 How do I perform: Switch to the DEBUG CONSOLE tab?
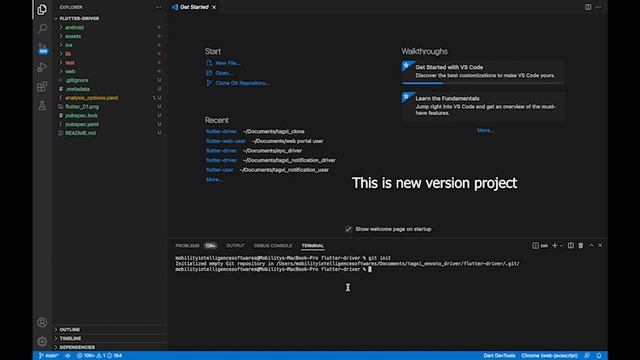[x=273, y=245]
